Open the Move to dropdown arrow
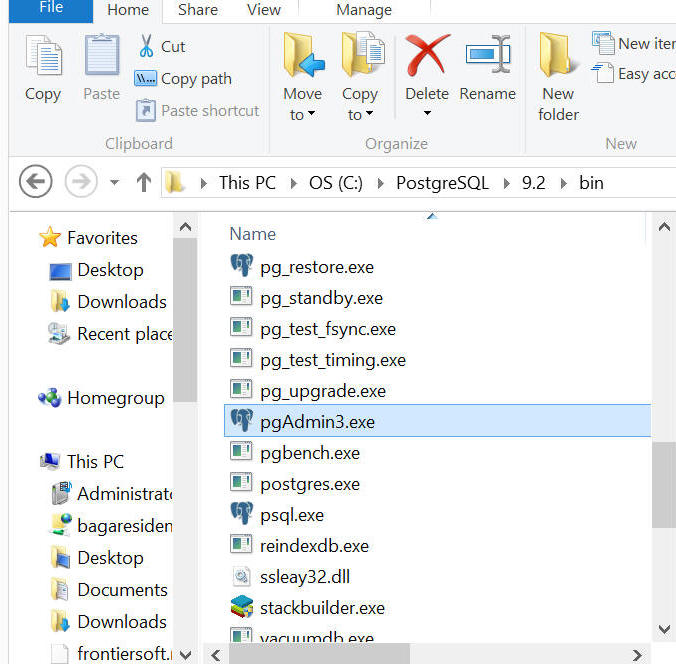Screen dimensions: 676x664 (x=311, y=113)
